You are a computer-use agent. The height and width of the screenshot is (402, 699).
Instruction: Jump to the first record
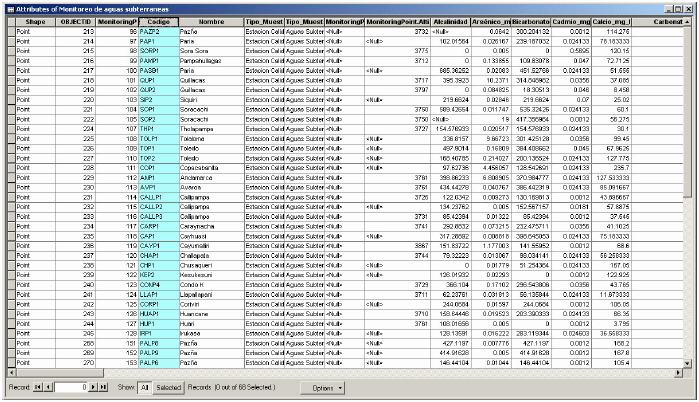pyautogui.click(x=38, y=386)
